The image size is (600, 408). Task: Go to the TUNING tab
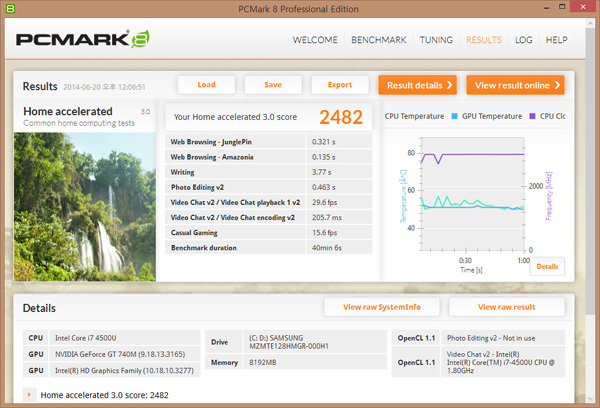tap(436, 41)
